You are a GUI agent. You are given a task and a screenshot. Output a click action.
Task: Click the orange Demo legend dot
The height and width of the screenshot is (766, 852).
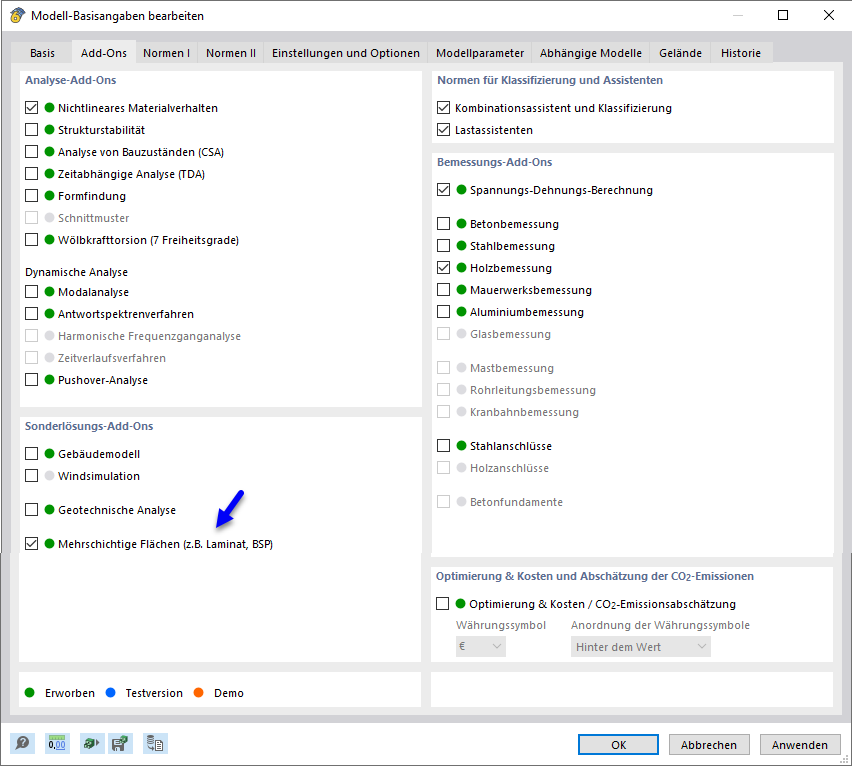pyautogui.click(x=197, y=692)
